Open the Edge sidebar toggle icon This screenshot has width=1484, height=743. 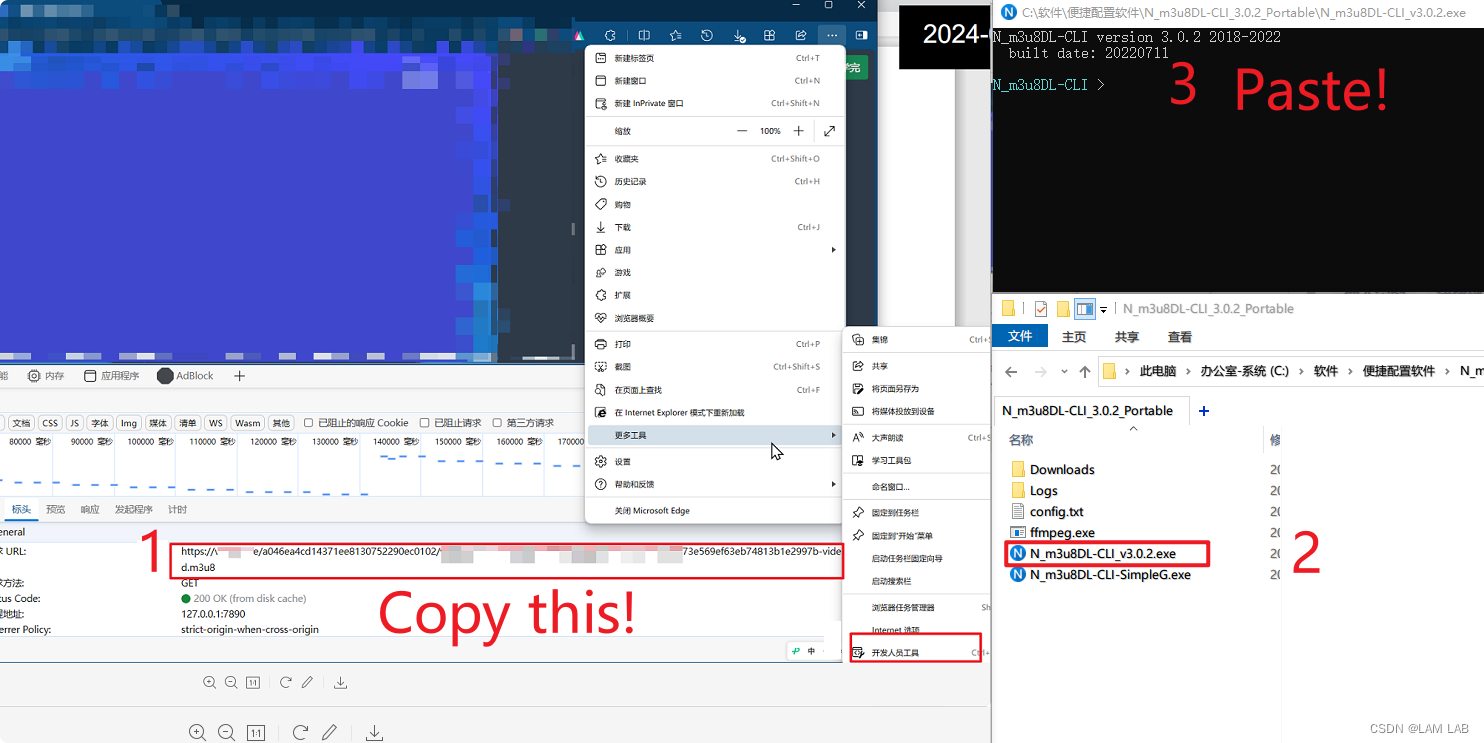(861, 35)
